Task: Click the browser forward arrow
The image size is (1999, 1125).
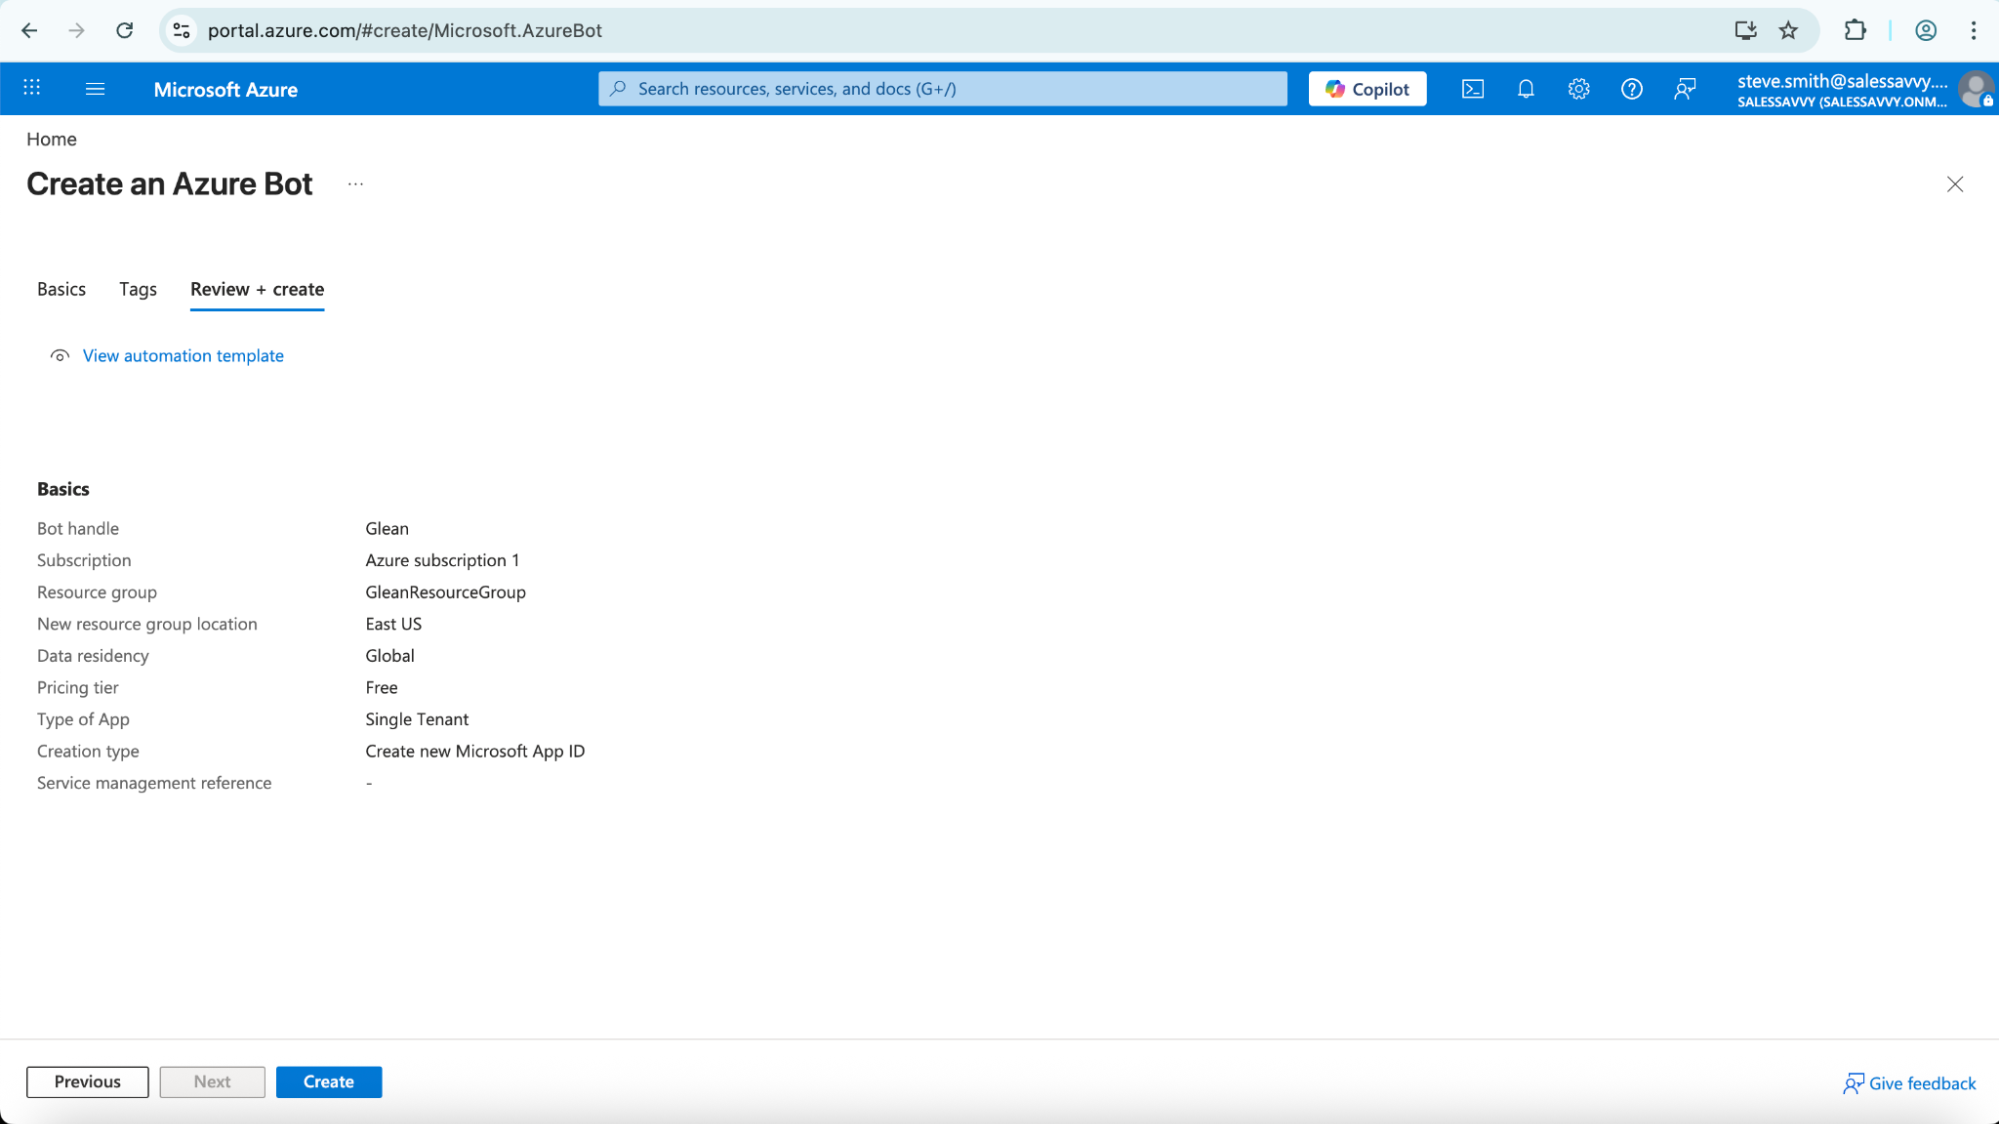Action: (x=76, y=30)
